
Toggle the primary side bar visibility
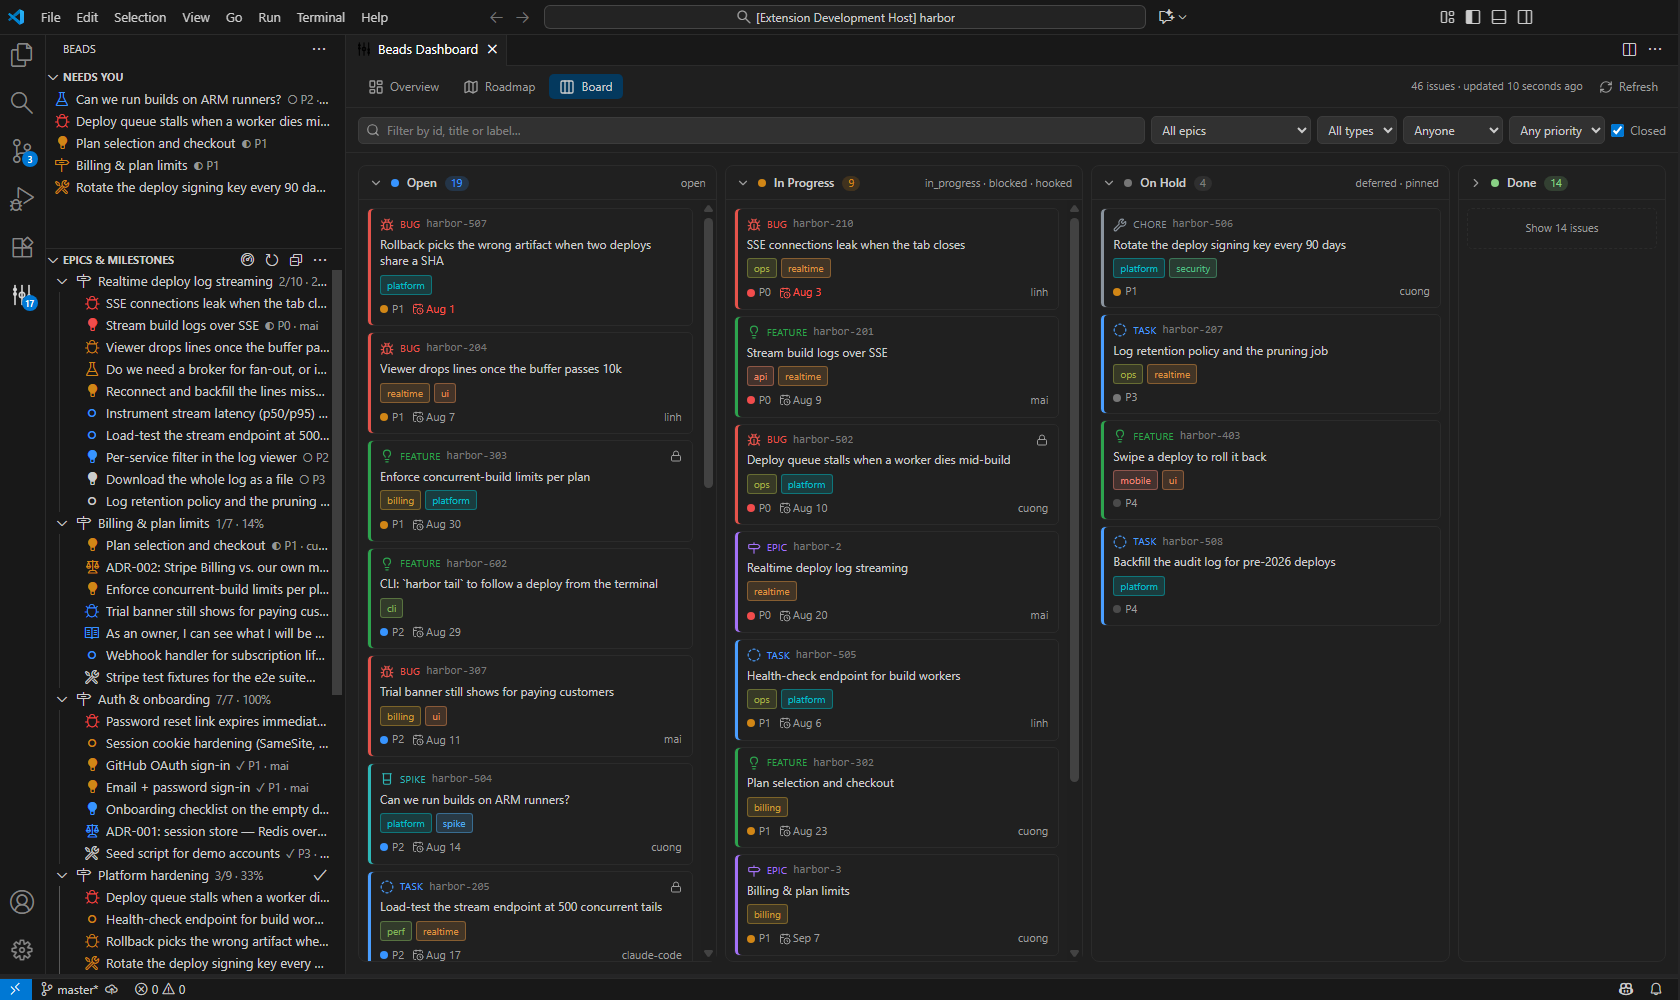pyautogui.click(x=1473, y=17)
